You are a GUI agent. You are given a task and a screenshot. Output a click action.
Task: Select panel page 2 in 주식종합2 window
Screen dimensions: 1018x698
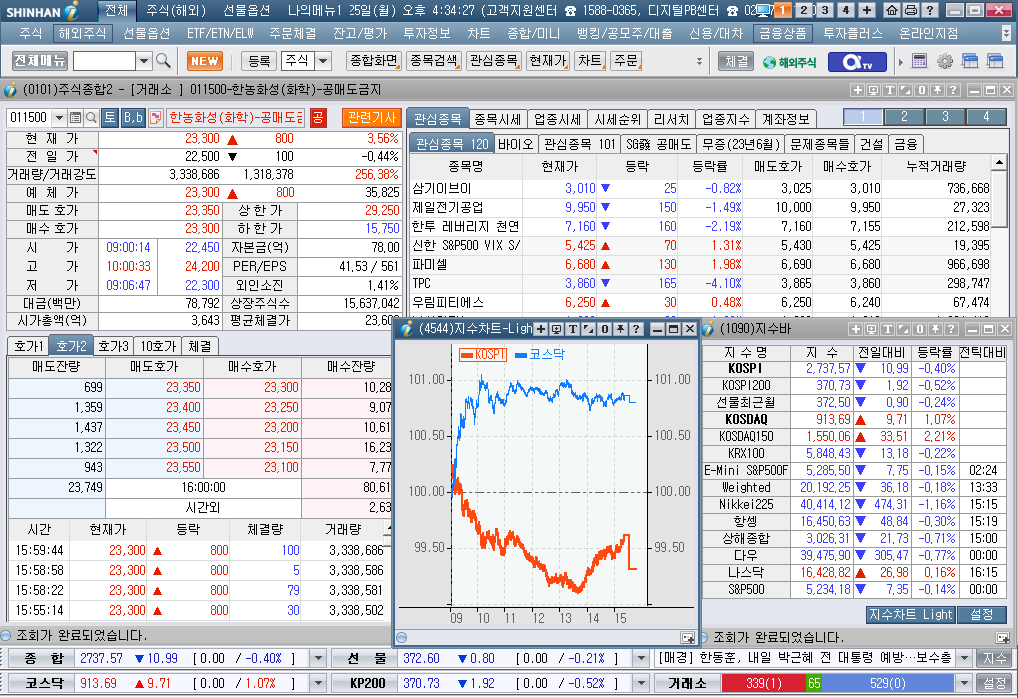point(904,117)
